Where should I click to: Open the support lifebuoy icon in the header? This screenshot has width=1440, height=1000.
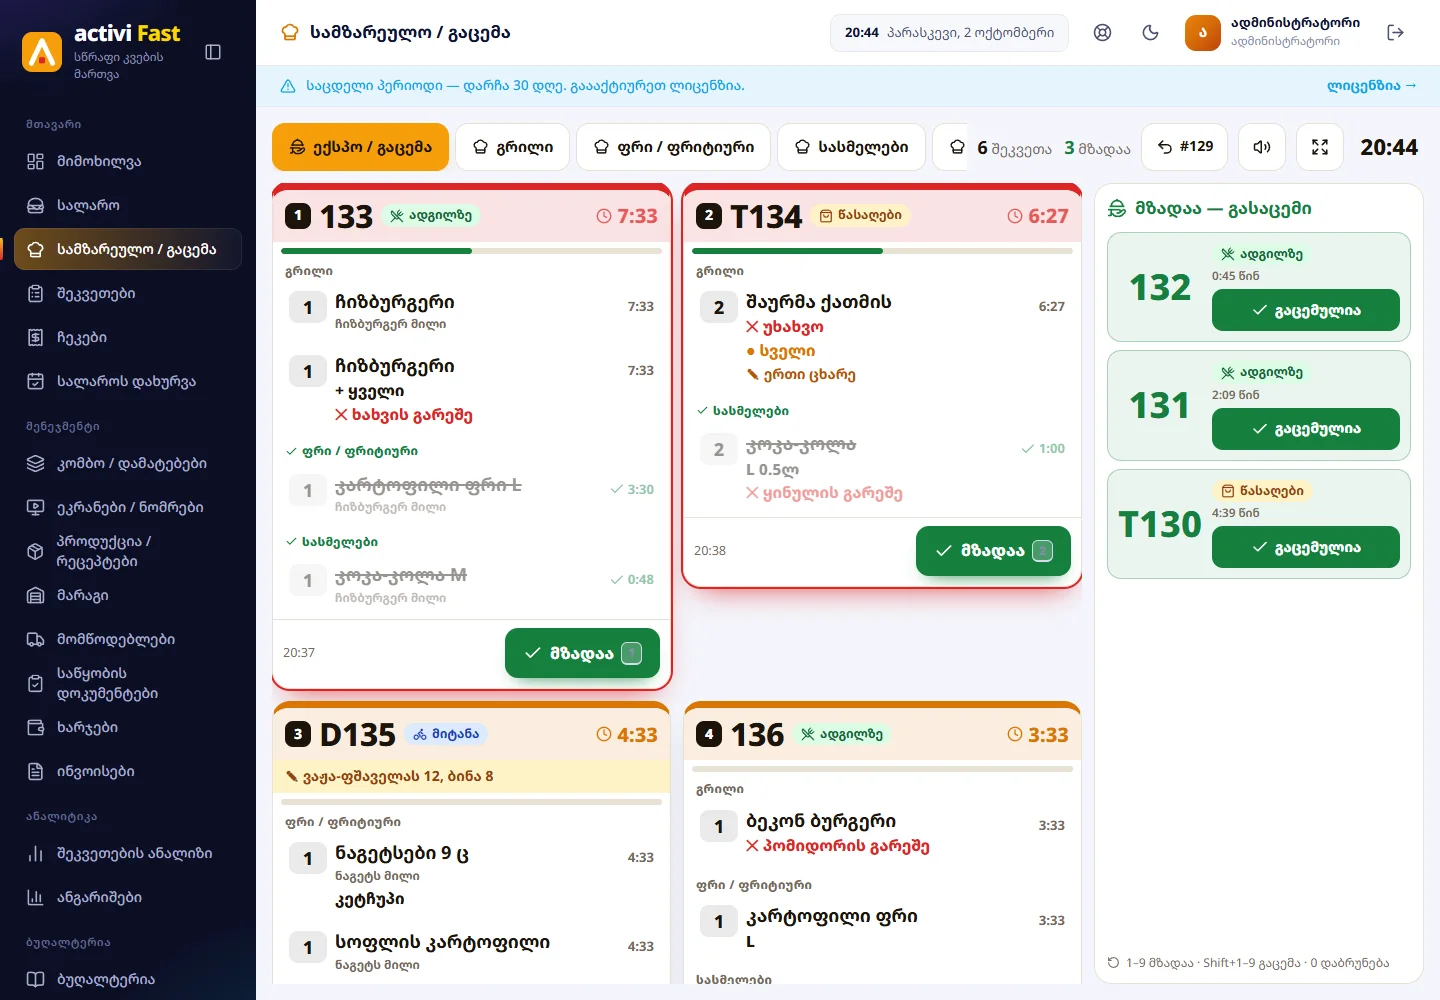pos(1102,33)
